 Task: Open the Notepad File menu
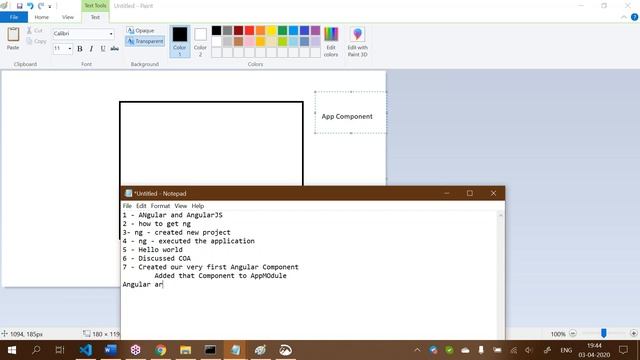click(127, 206)
